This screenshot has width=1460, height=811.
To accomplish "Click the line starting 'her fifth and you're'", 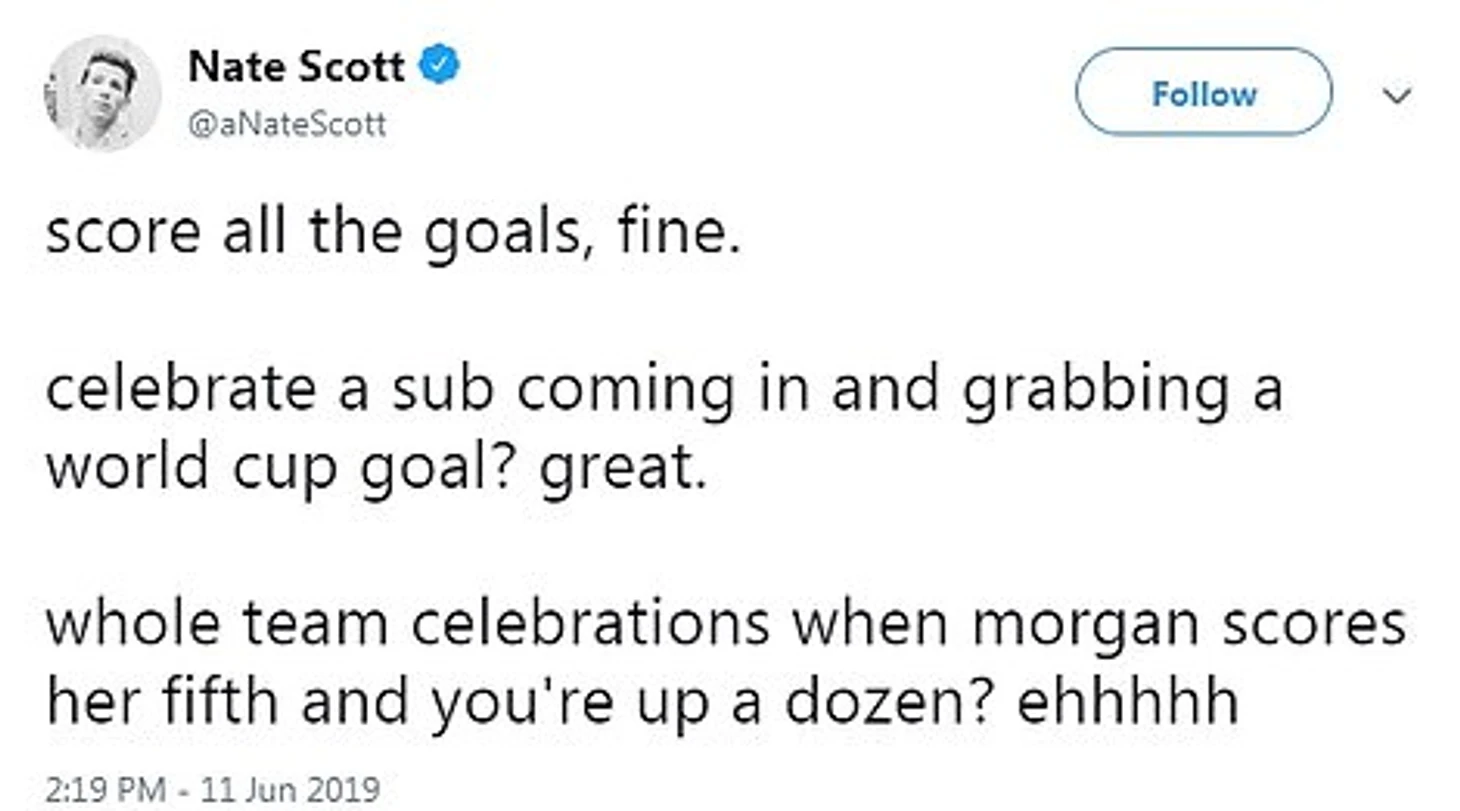I will 641,703.
